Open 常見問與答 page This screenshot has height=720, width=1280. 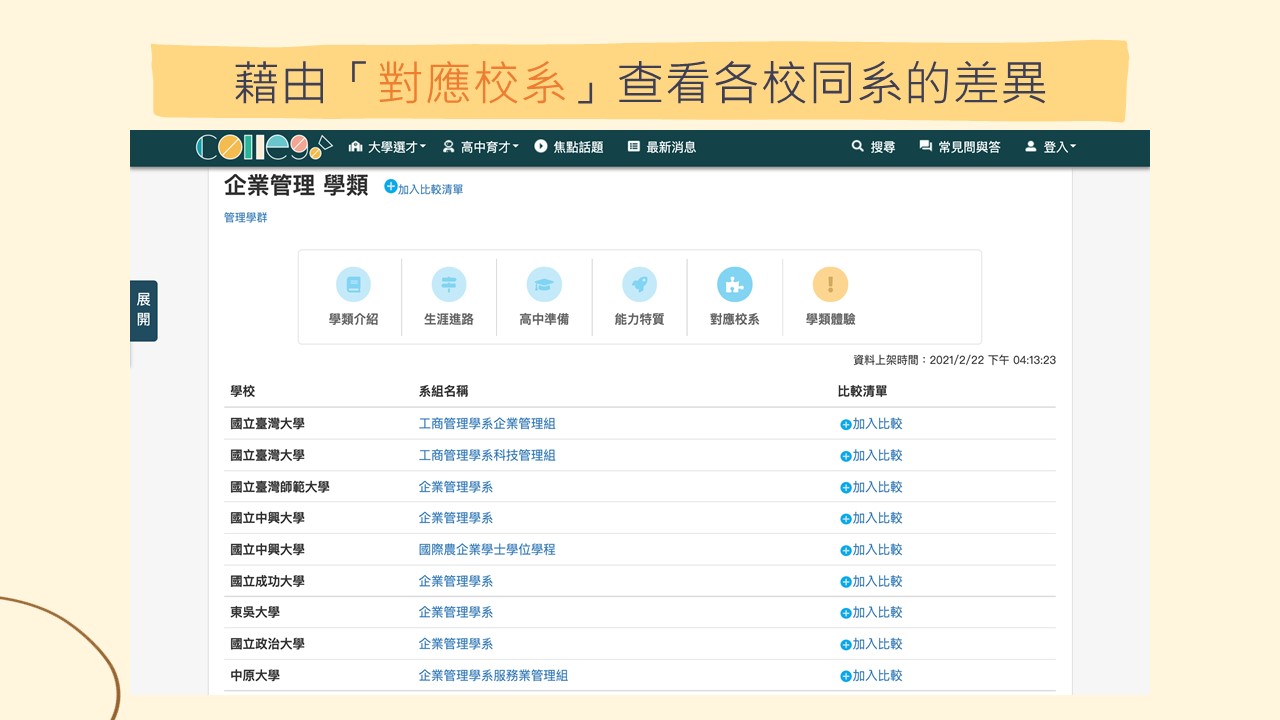(960, 147)
